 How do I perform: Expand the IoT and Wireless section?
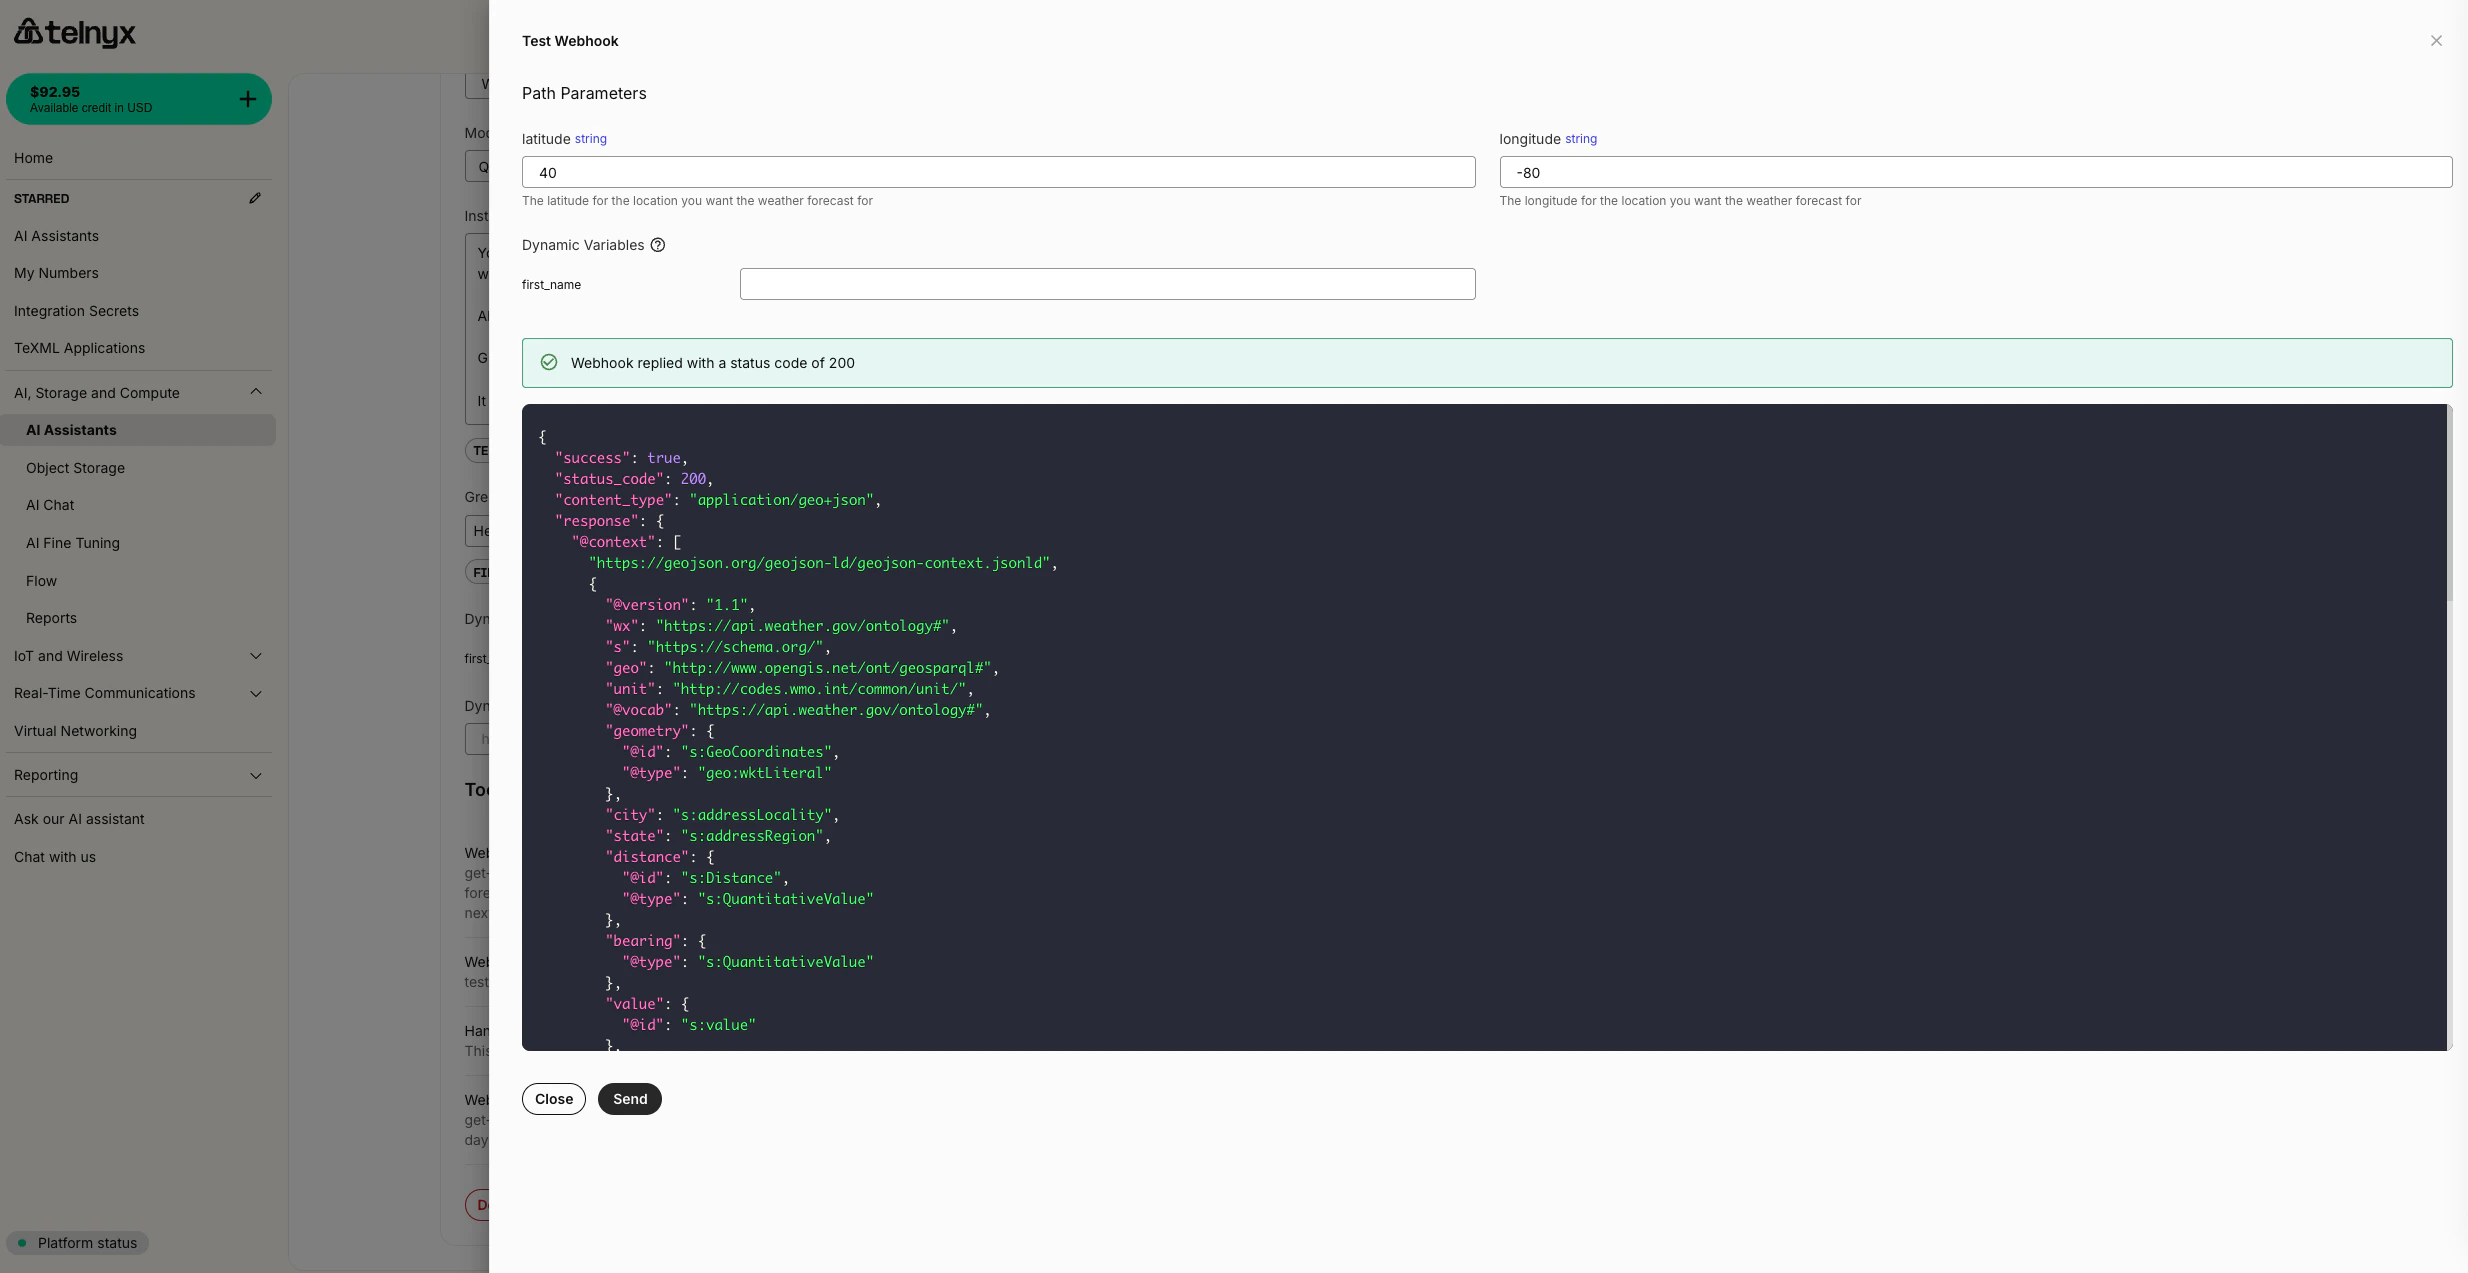coord(256,656)
